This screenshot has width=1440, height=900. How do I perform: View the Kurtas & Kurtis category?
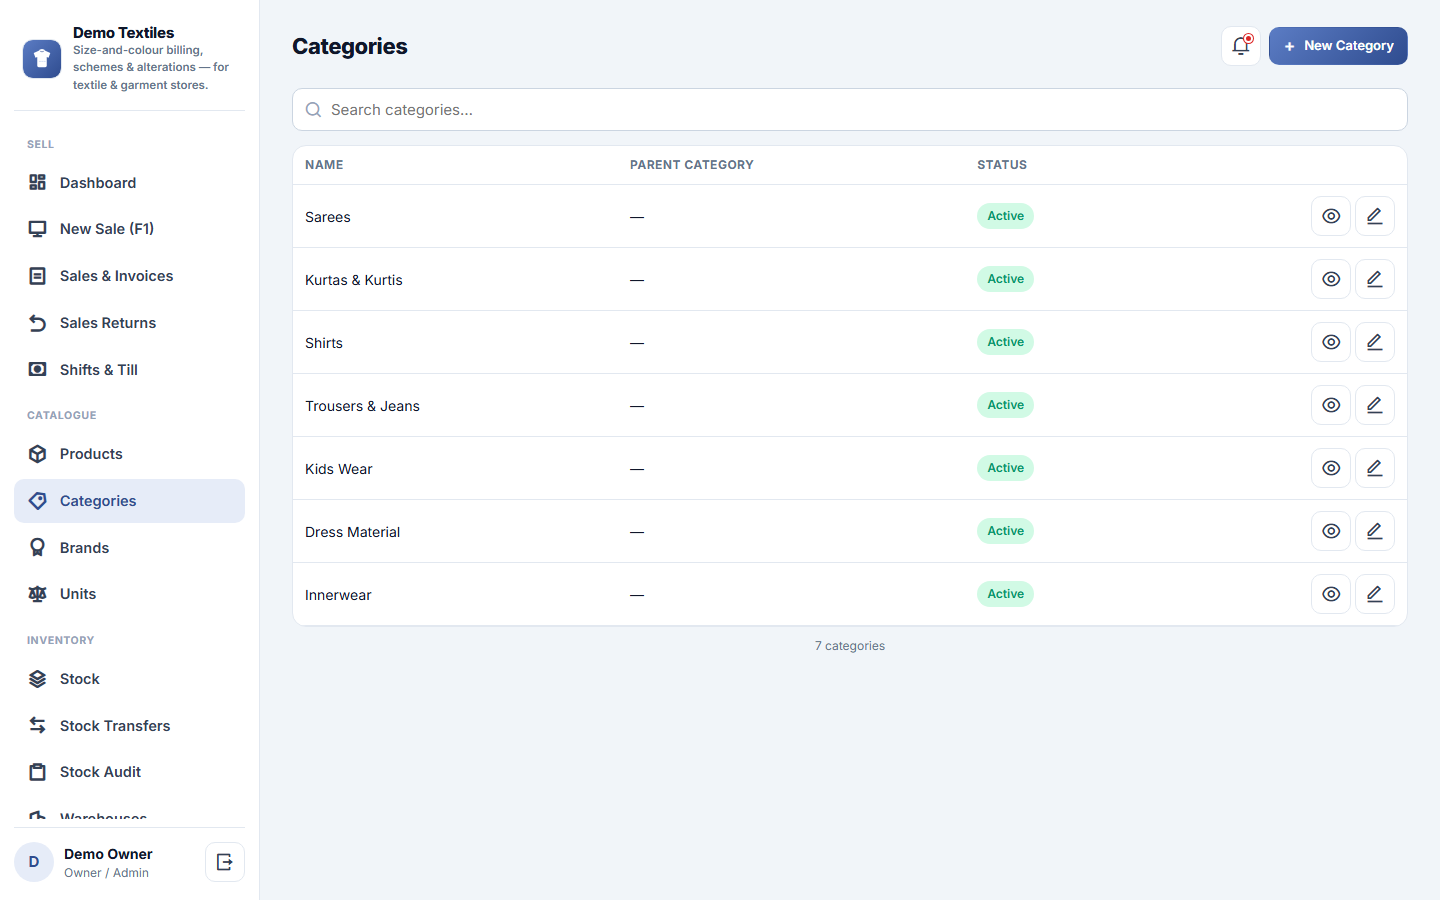[x=1331, y=279]
